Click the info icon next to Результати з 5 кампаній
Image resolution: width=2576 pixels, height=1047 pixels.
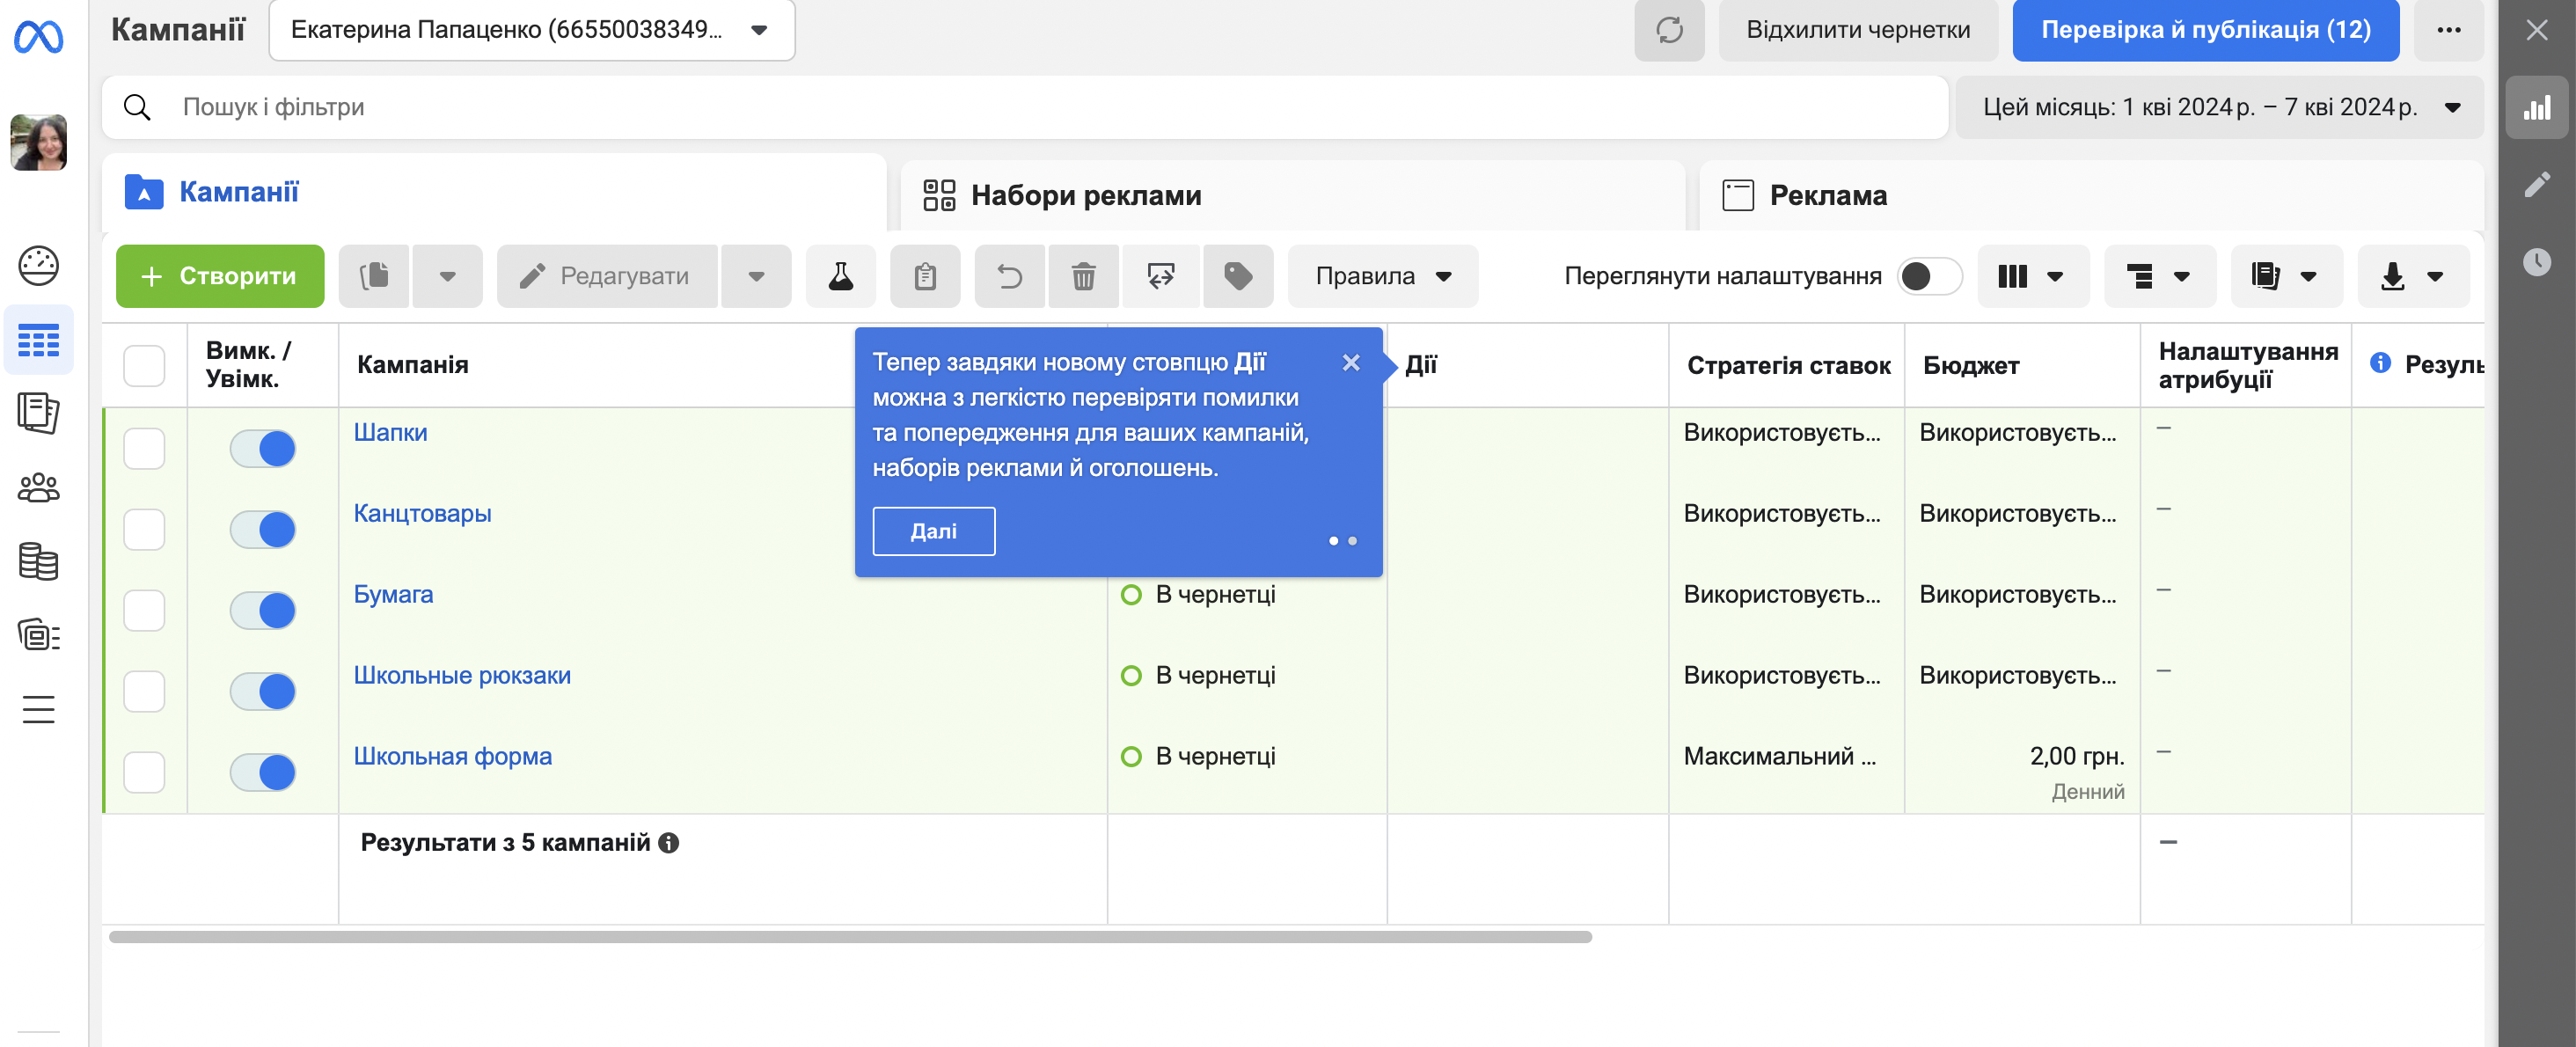[669, 843]
